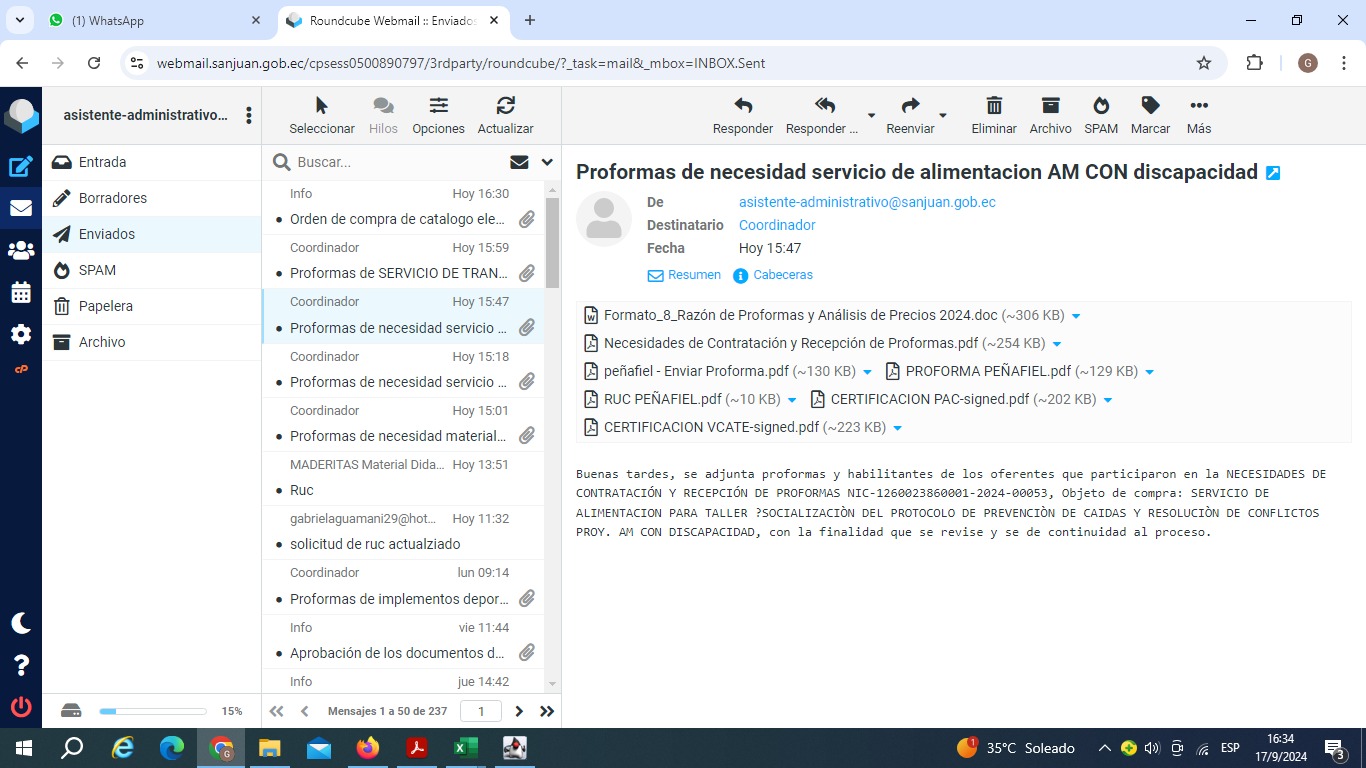Open message in new window icon
This screenshot has height=768, width=1366.
coord(1273,173)
